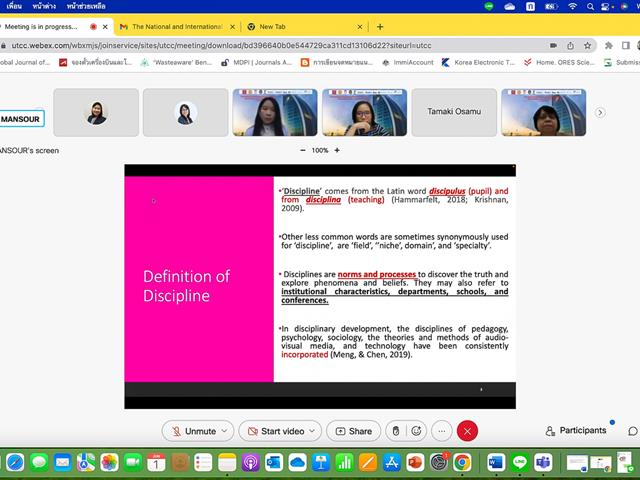Click the camera indicator in address bar

point(553,45)
